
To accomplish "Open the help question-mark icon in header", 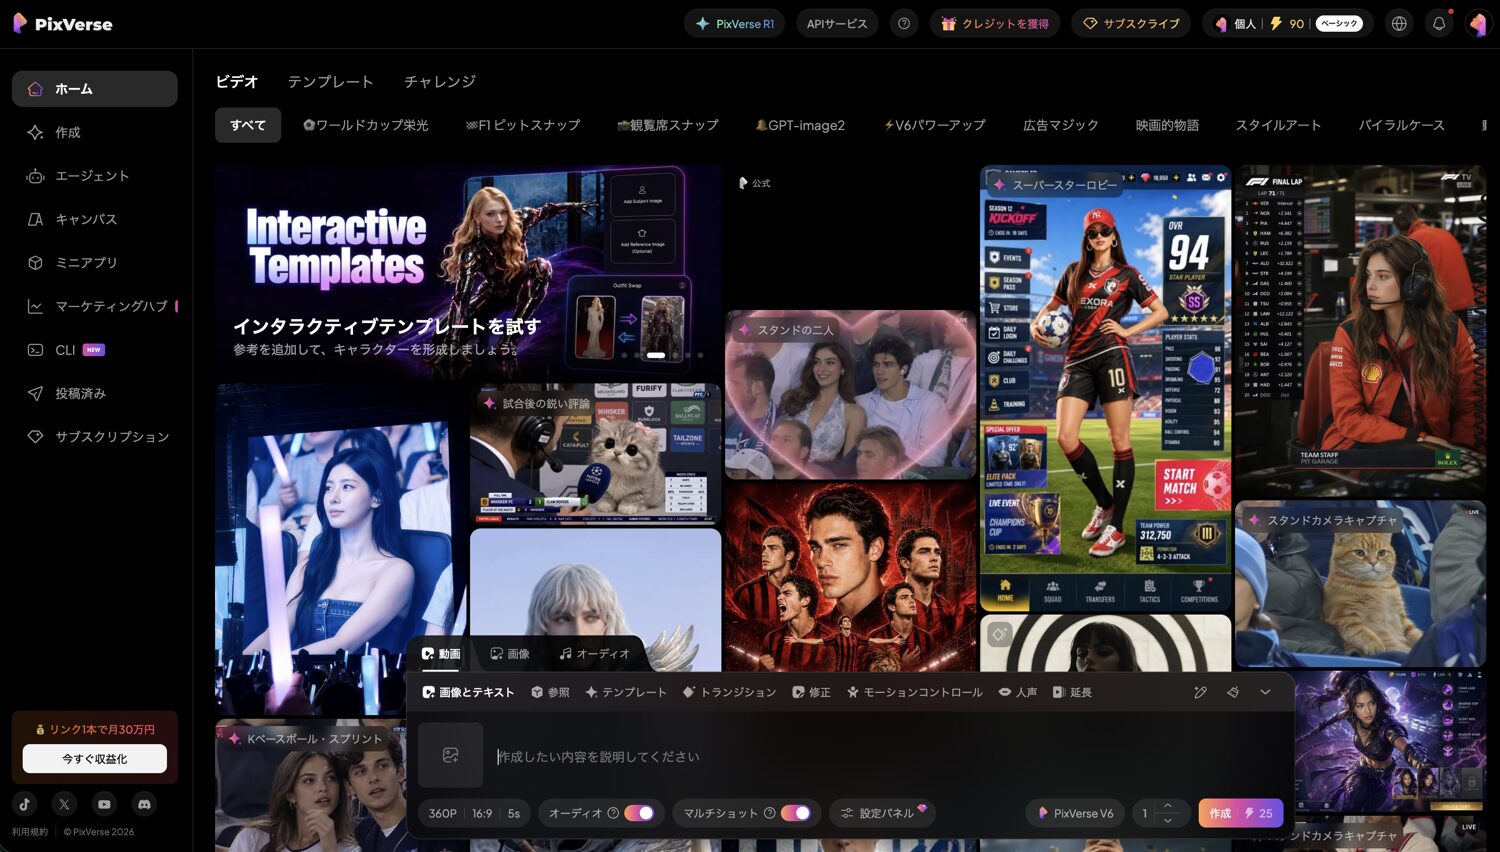I will [x=904, y=23].
